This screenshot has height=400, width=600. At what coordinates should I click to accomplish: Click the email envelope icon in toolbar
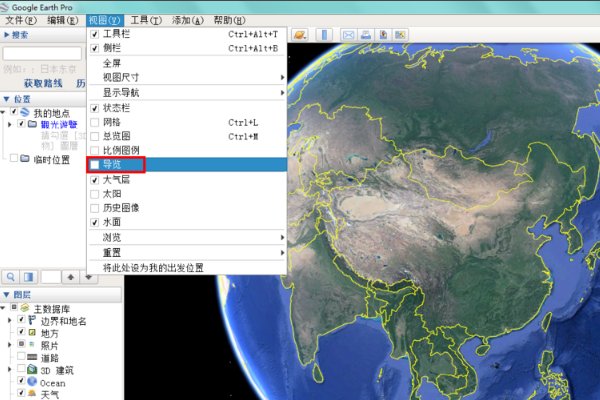348,35
